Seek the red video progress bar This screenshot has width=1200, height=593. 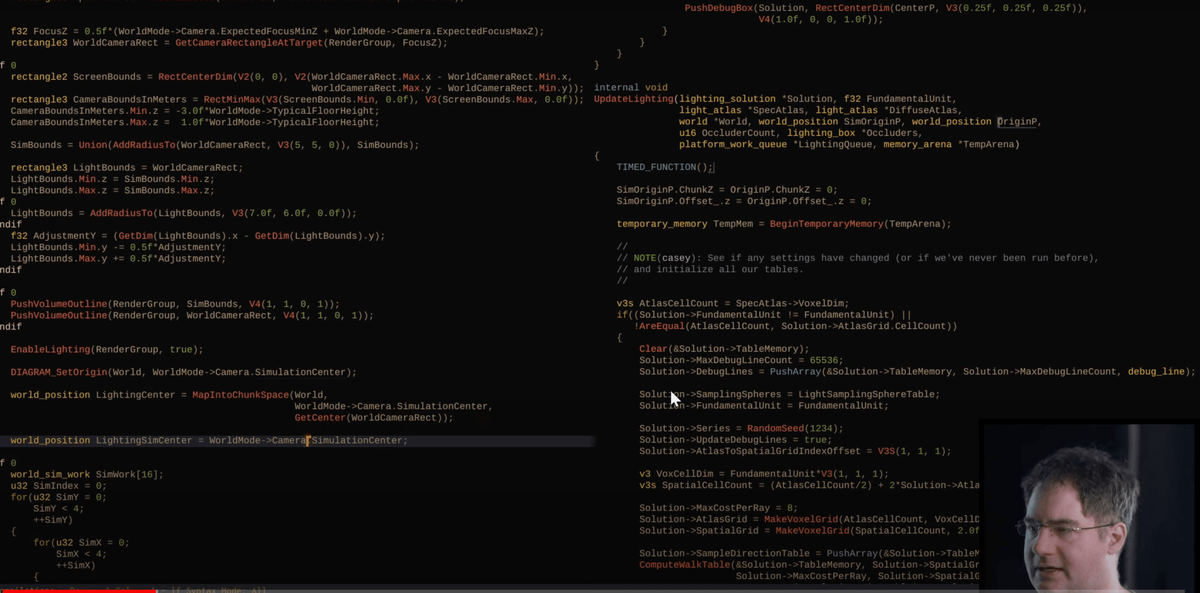click(78, 590)
